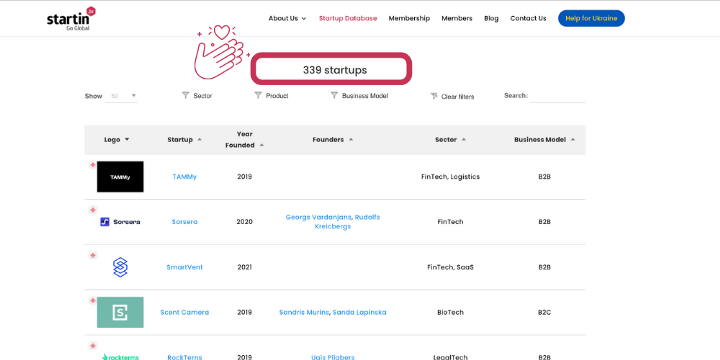
Task: Select the B2C business model cell
Action: pyautogui.click(x=544, y=312)
